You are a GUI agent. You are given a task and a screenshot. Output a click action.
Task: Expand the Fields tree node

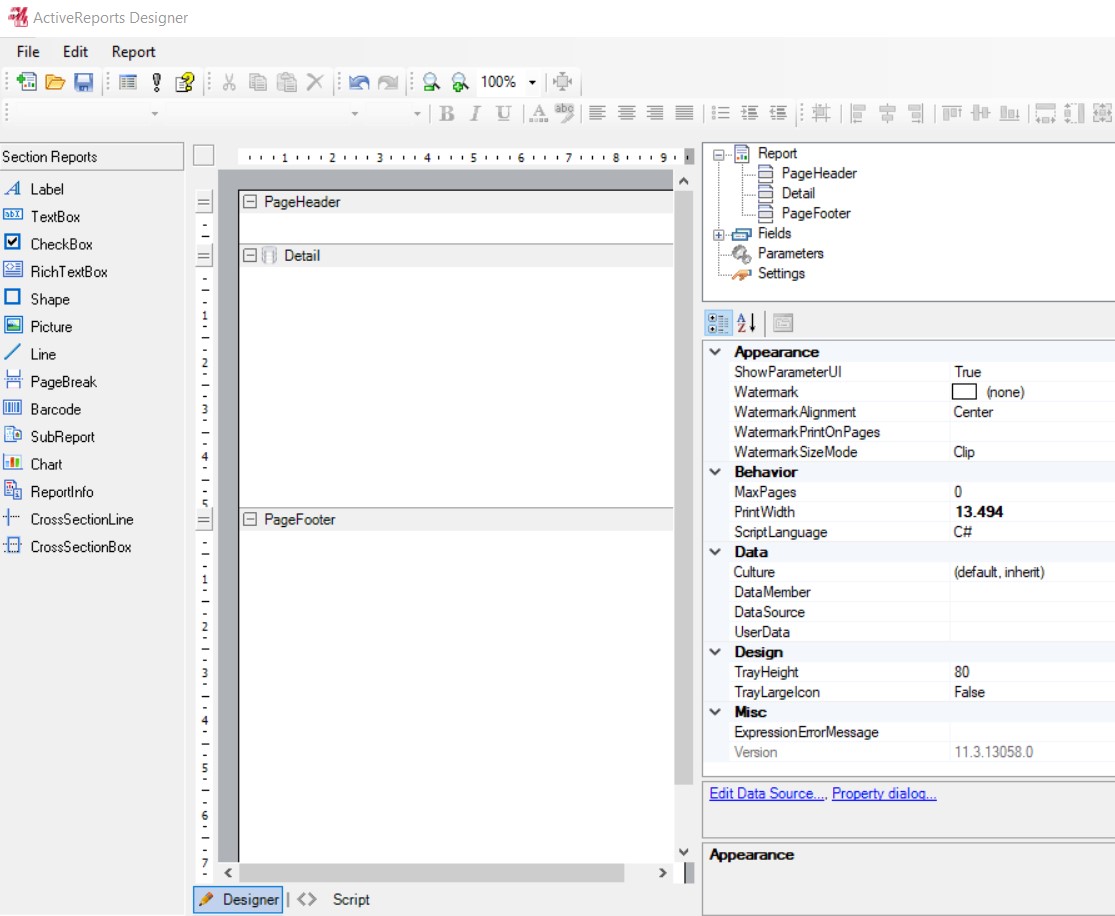(718, 235)
